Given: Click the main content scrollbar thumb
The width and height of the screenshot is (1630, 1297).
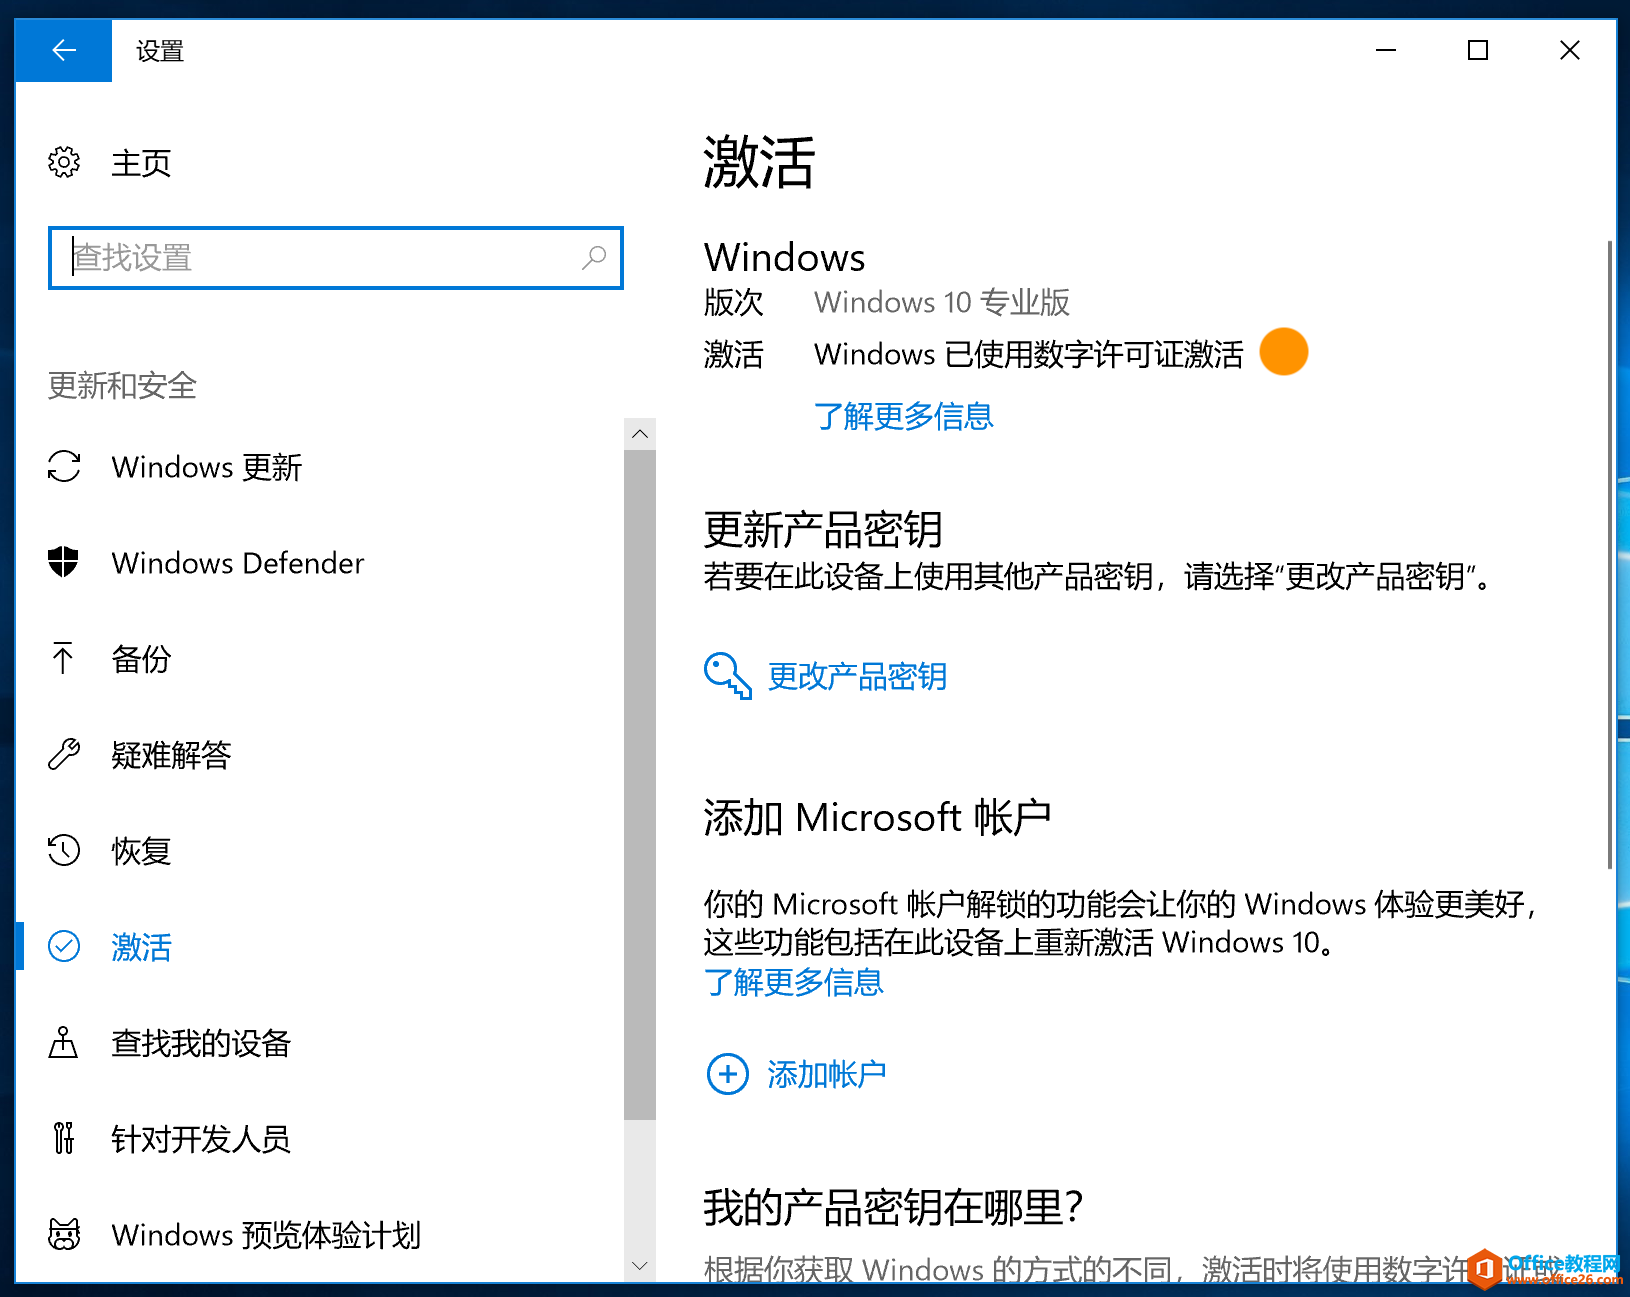Looking at the screenshot, I should click(1609, 555).
